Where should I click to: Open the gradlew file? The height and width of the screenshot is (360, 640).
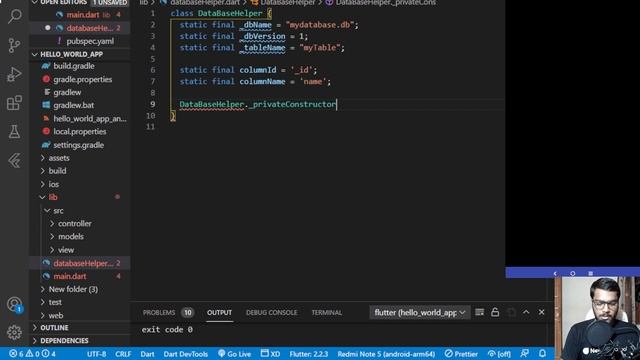[x=67, y=92]
